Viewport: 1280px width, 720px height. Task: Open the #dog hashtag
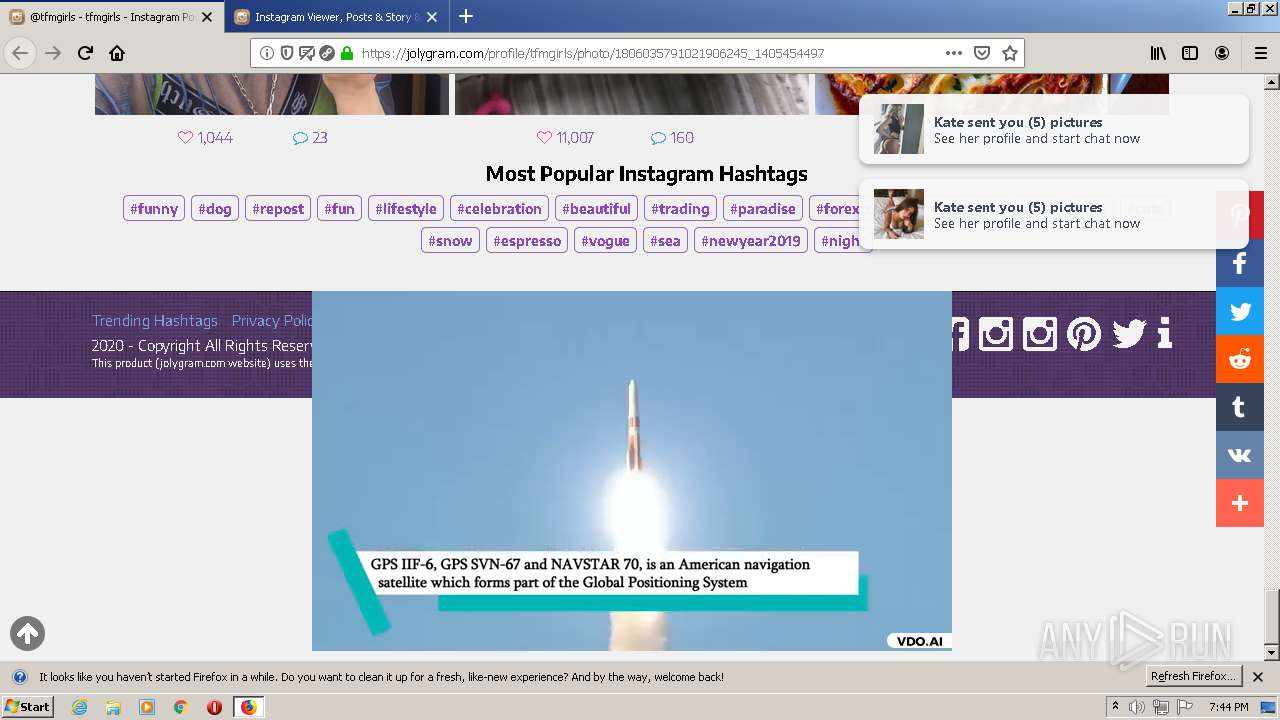[215, 209]
